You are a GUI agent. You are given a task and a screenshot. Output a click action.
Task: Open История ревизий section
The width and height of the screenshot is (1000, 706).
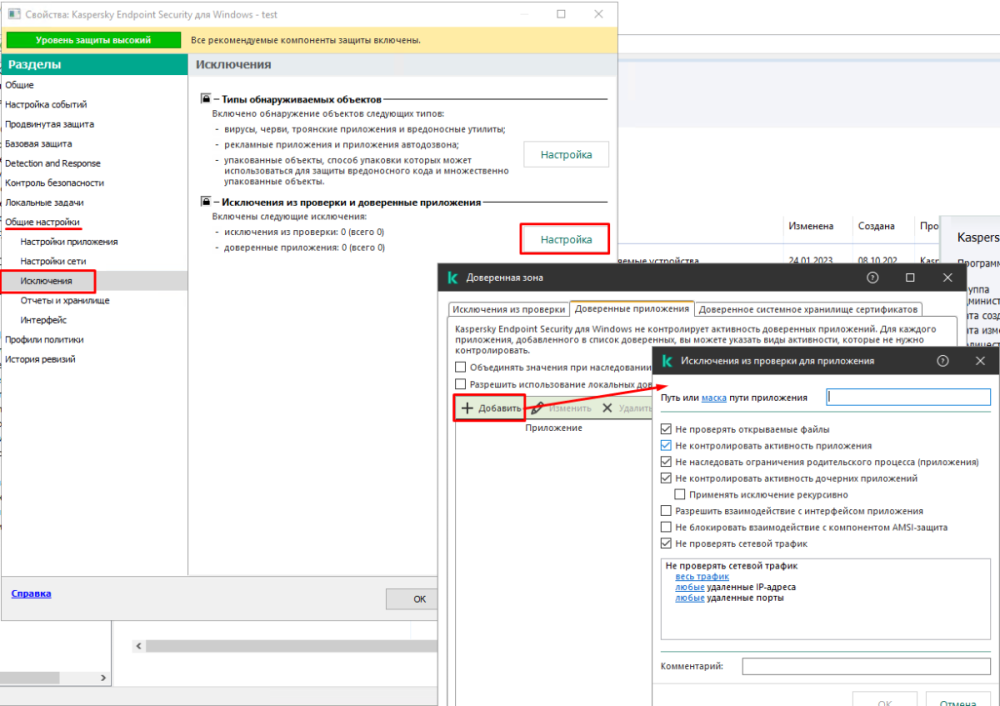point(40,360)
